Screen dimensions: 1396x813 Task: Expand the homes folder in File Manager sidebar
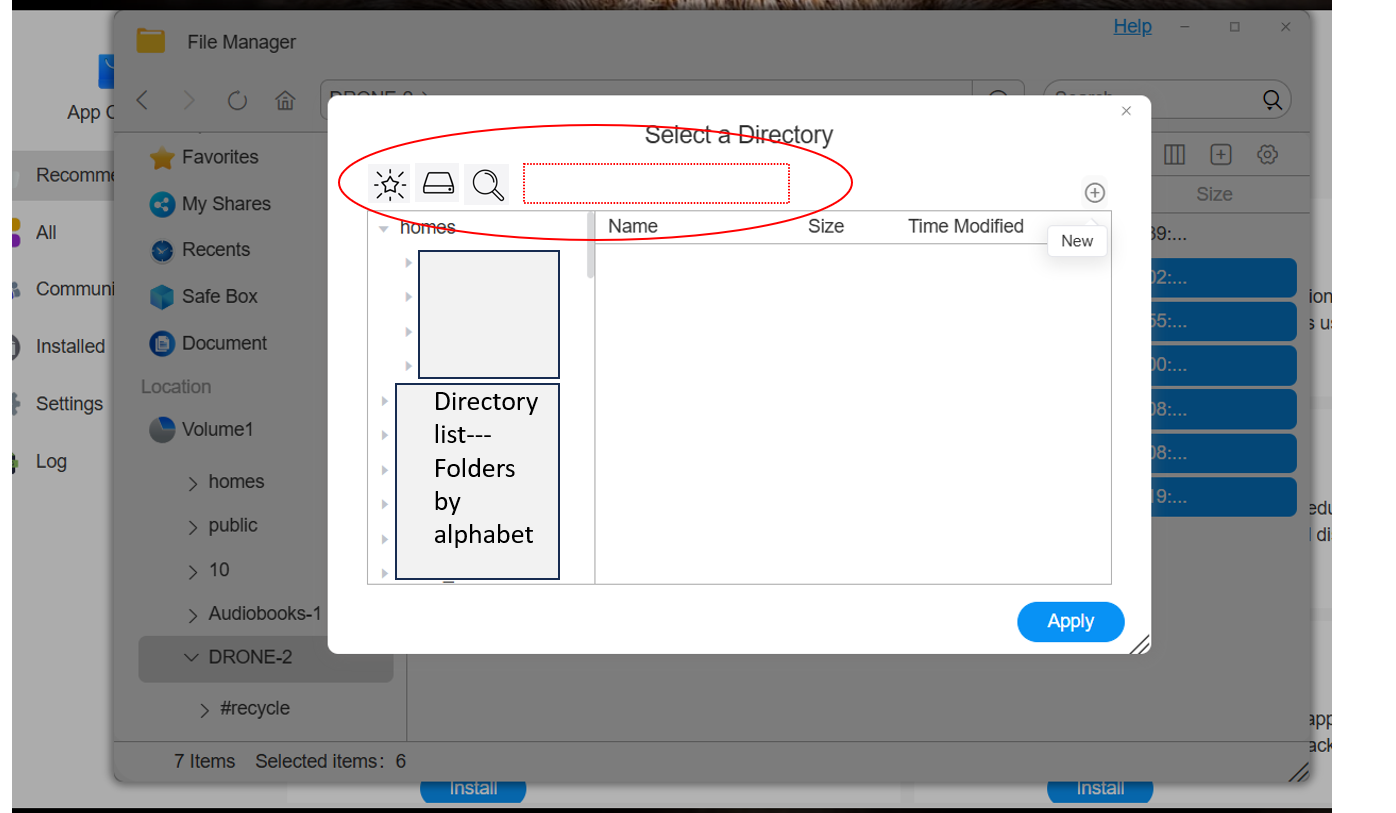point(193,484)
